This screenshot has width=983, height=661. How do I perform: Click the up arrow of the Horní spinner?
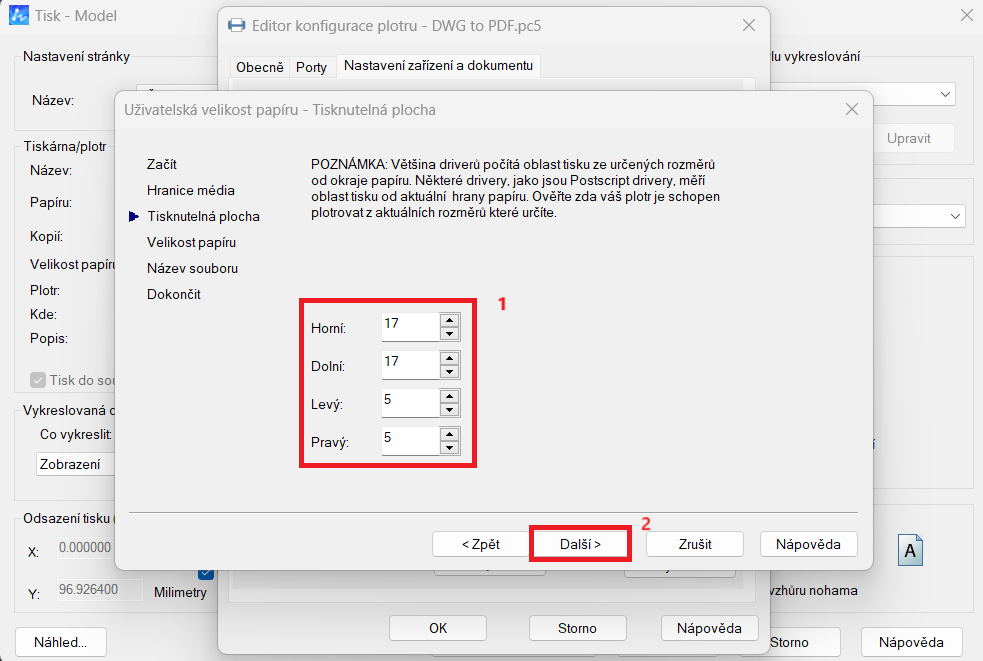(x=450, y=320)
